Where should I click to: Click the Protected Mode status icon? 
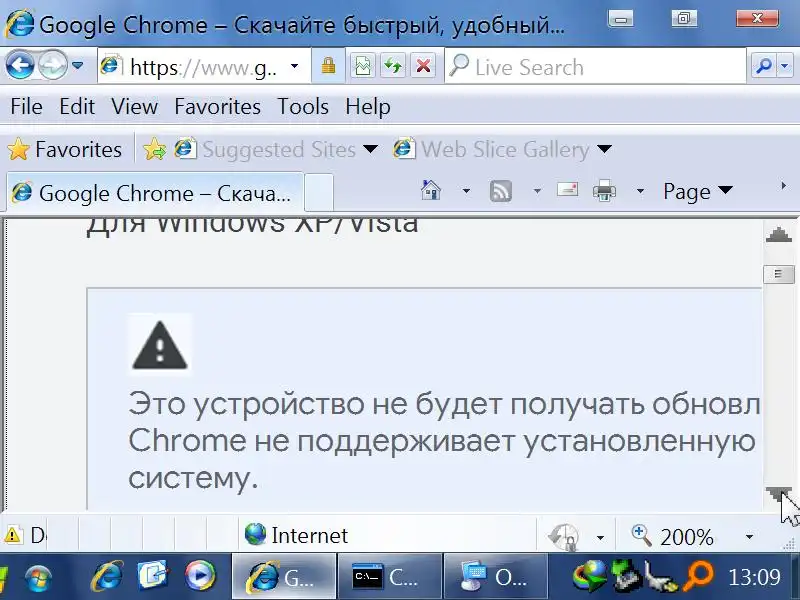563,537
